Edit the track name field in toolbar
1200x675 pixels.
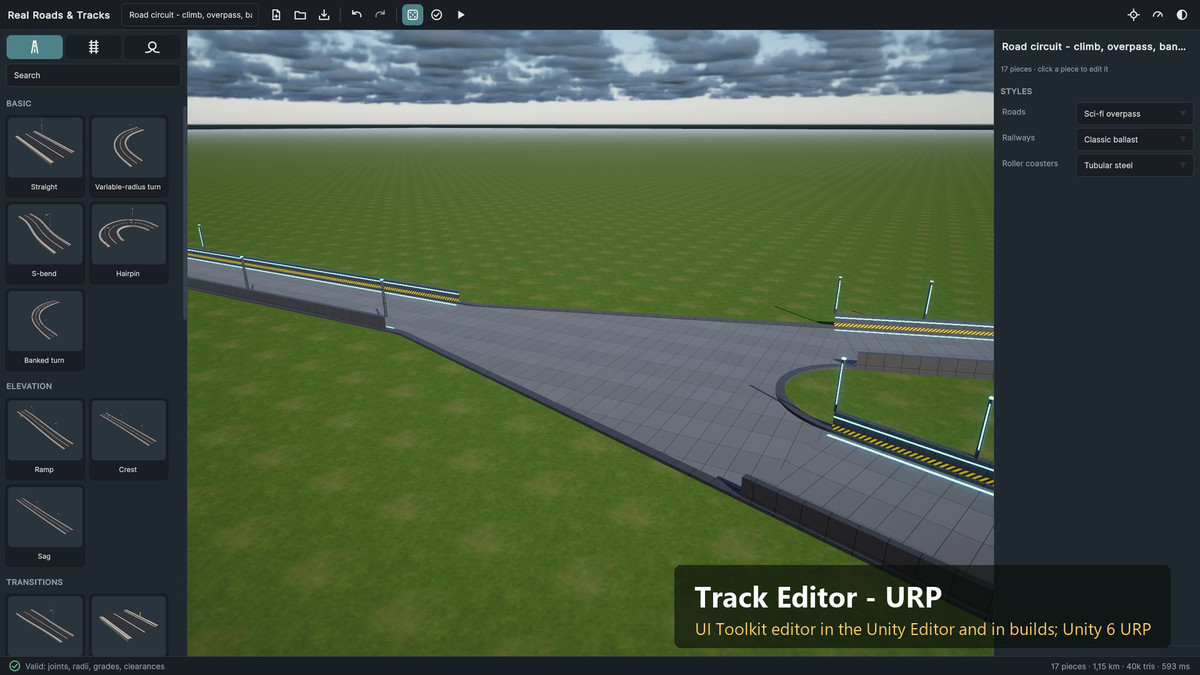190,15
